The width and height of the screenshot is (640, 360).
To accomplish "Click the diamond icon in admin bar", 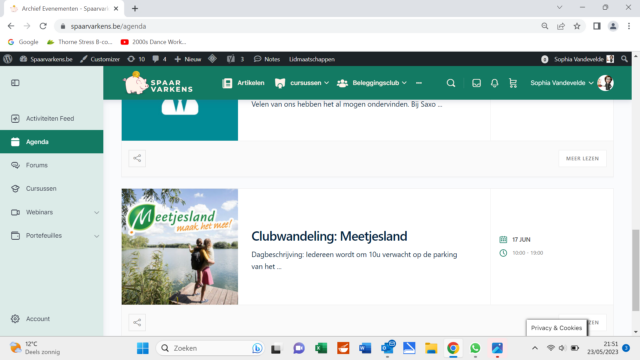I will [x=213, y=59].
